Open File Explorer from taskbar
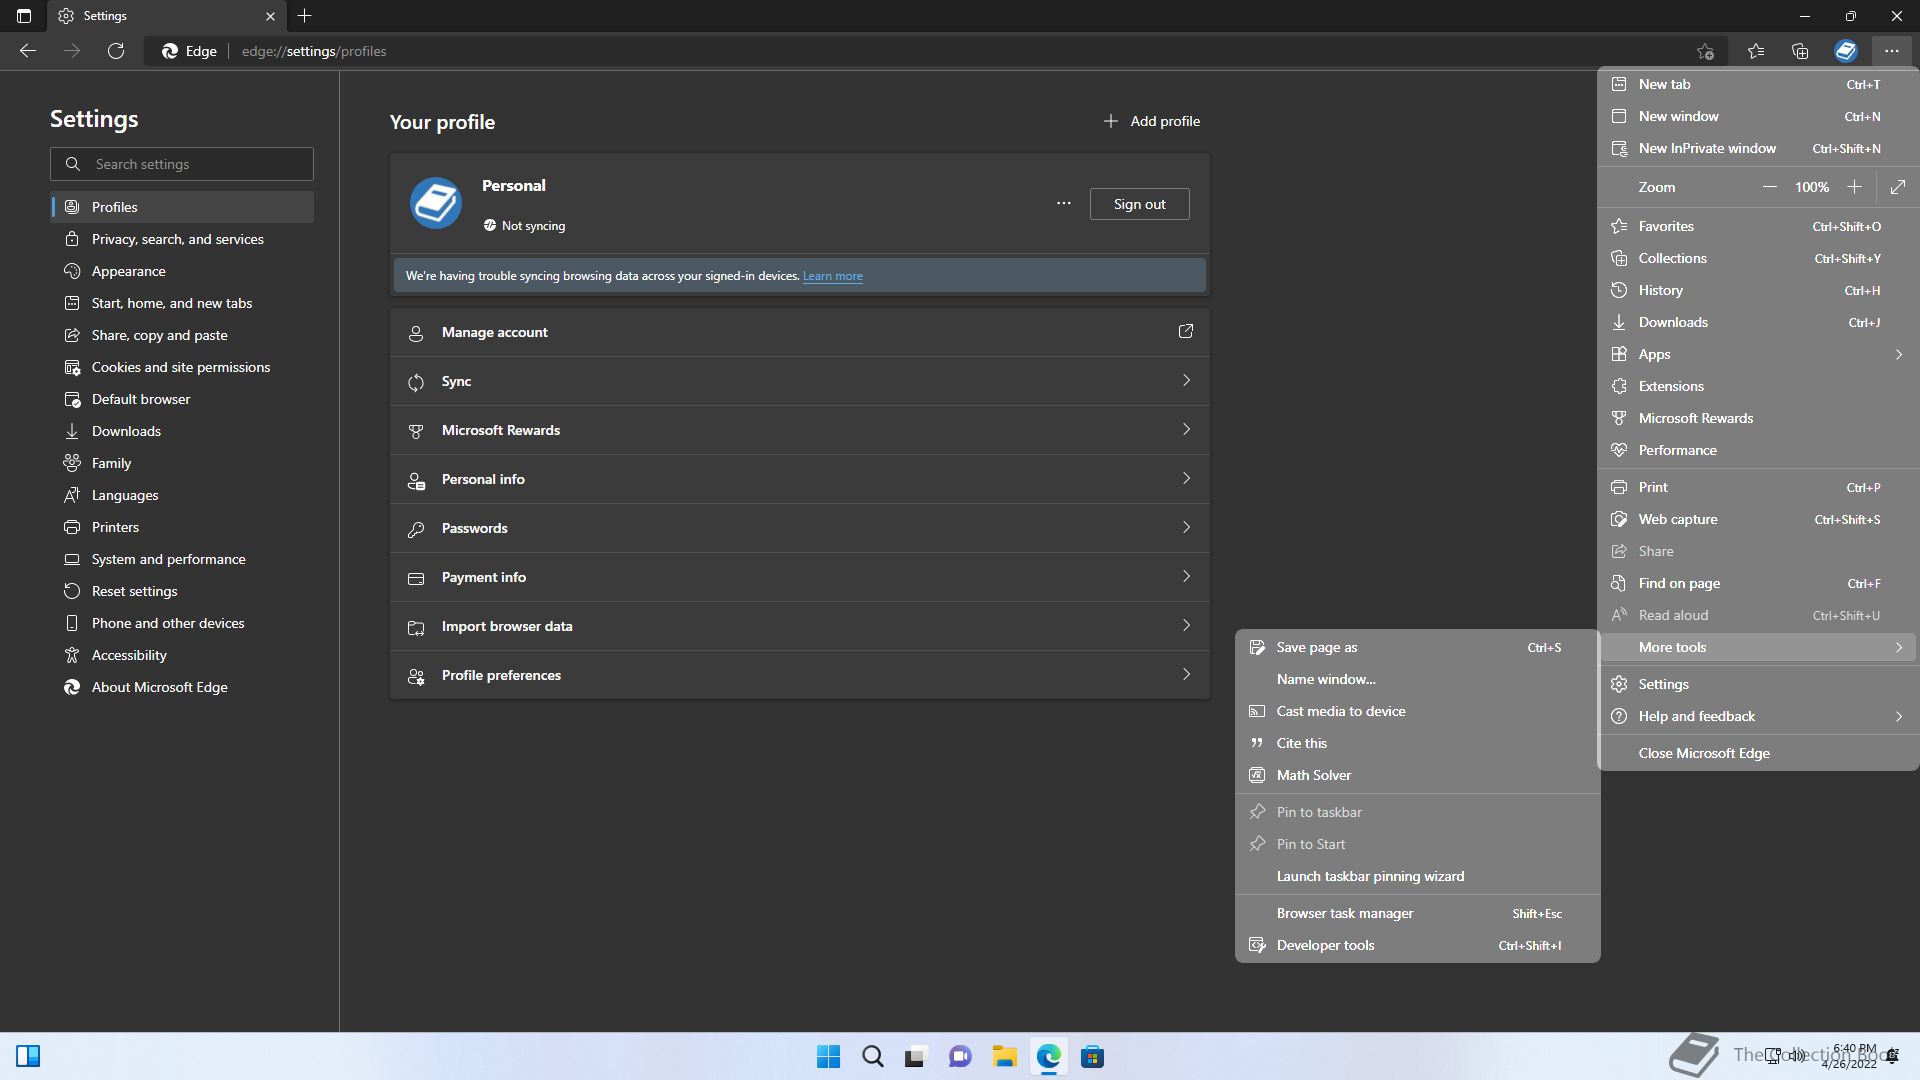Viewport: 1920px width, 1080px height. [1004, 1056]
